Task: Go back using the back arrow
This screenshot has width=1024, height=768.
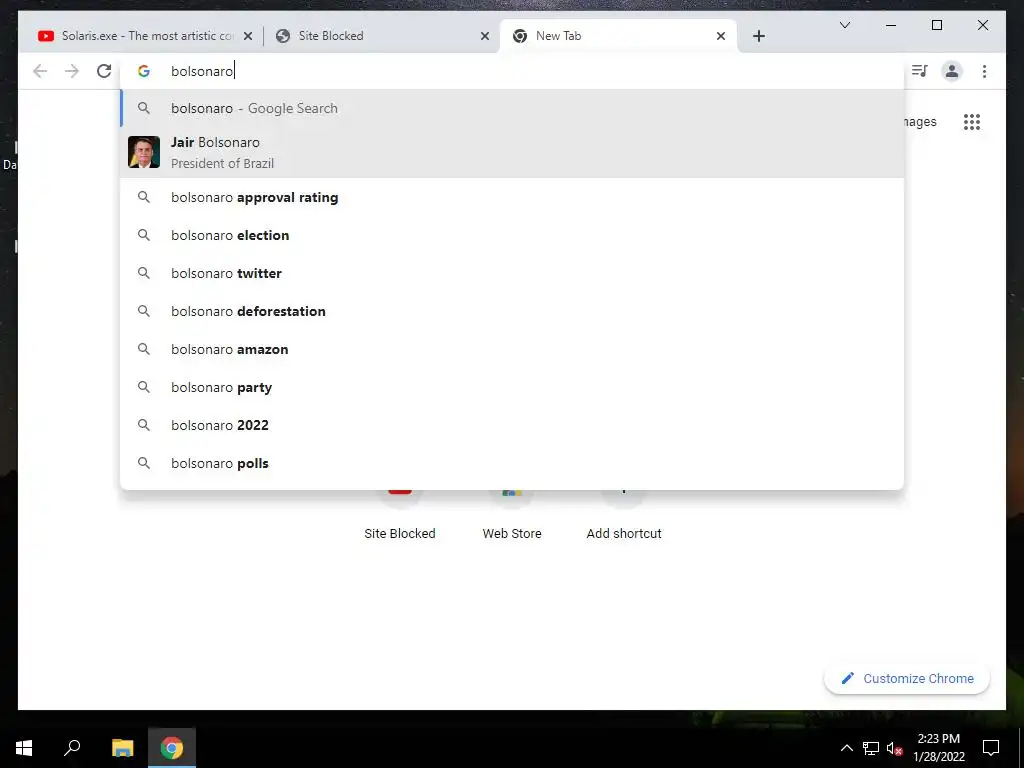Action: click(40, 71)
